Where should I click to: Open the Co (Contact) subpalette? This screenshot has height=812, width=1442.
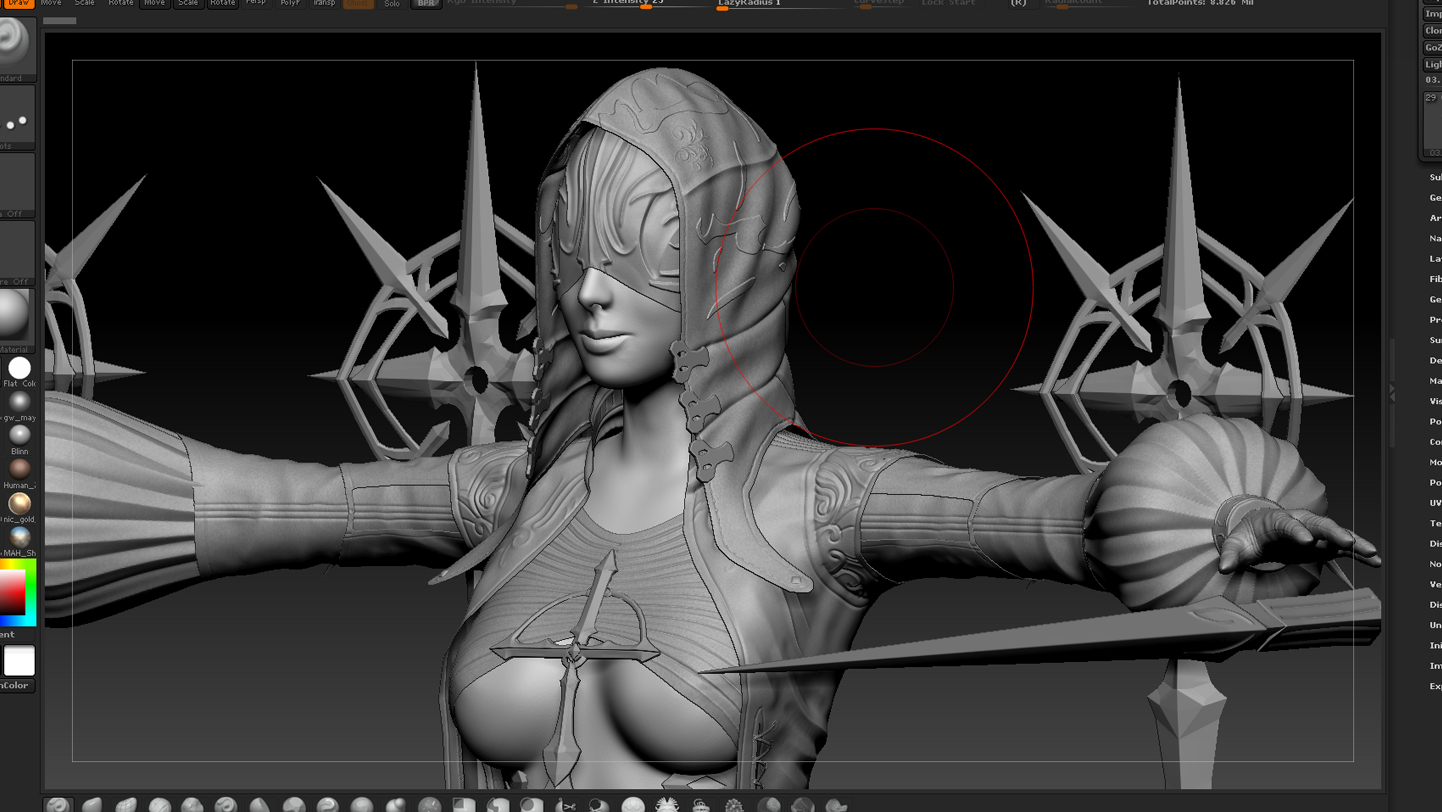tap(1435, 441)
